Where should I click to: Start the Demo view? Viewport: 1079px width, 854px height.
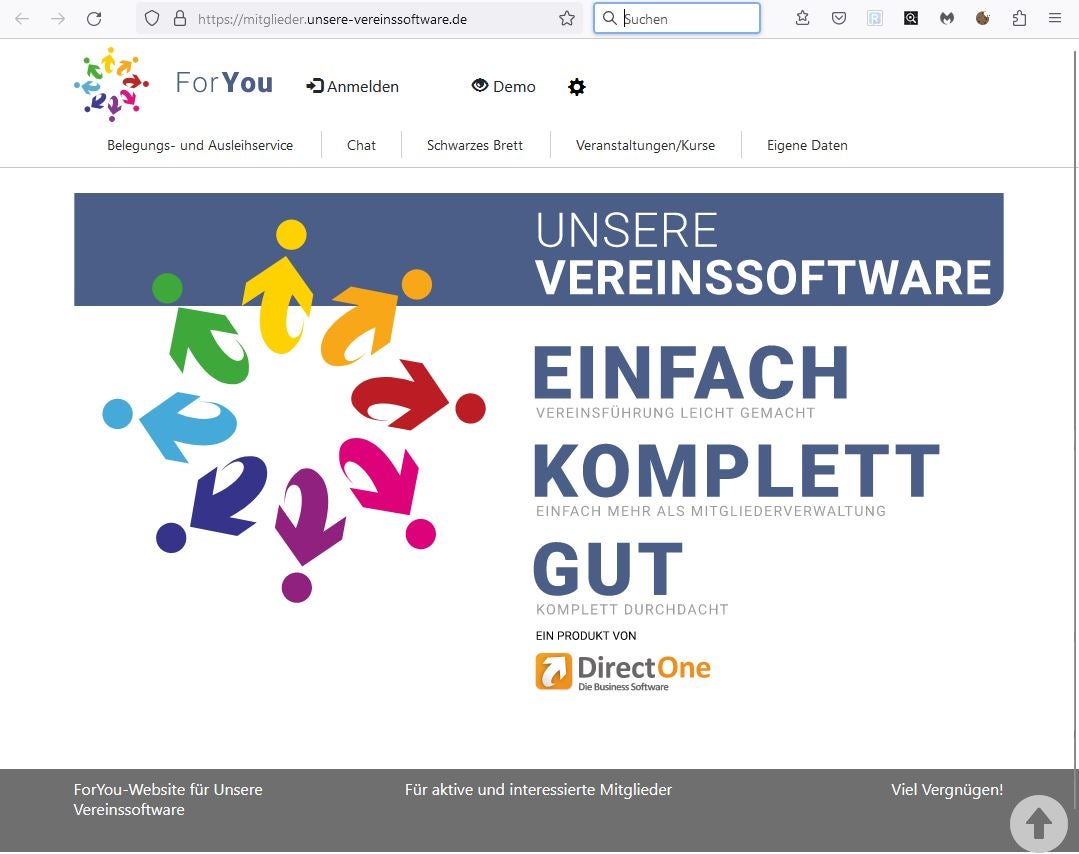504,86
